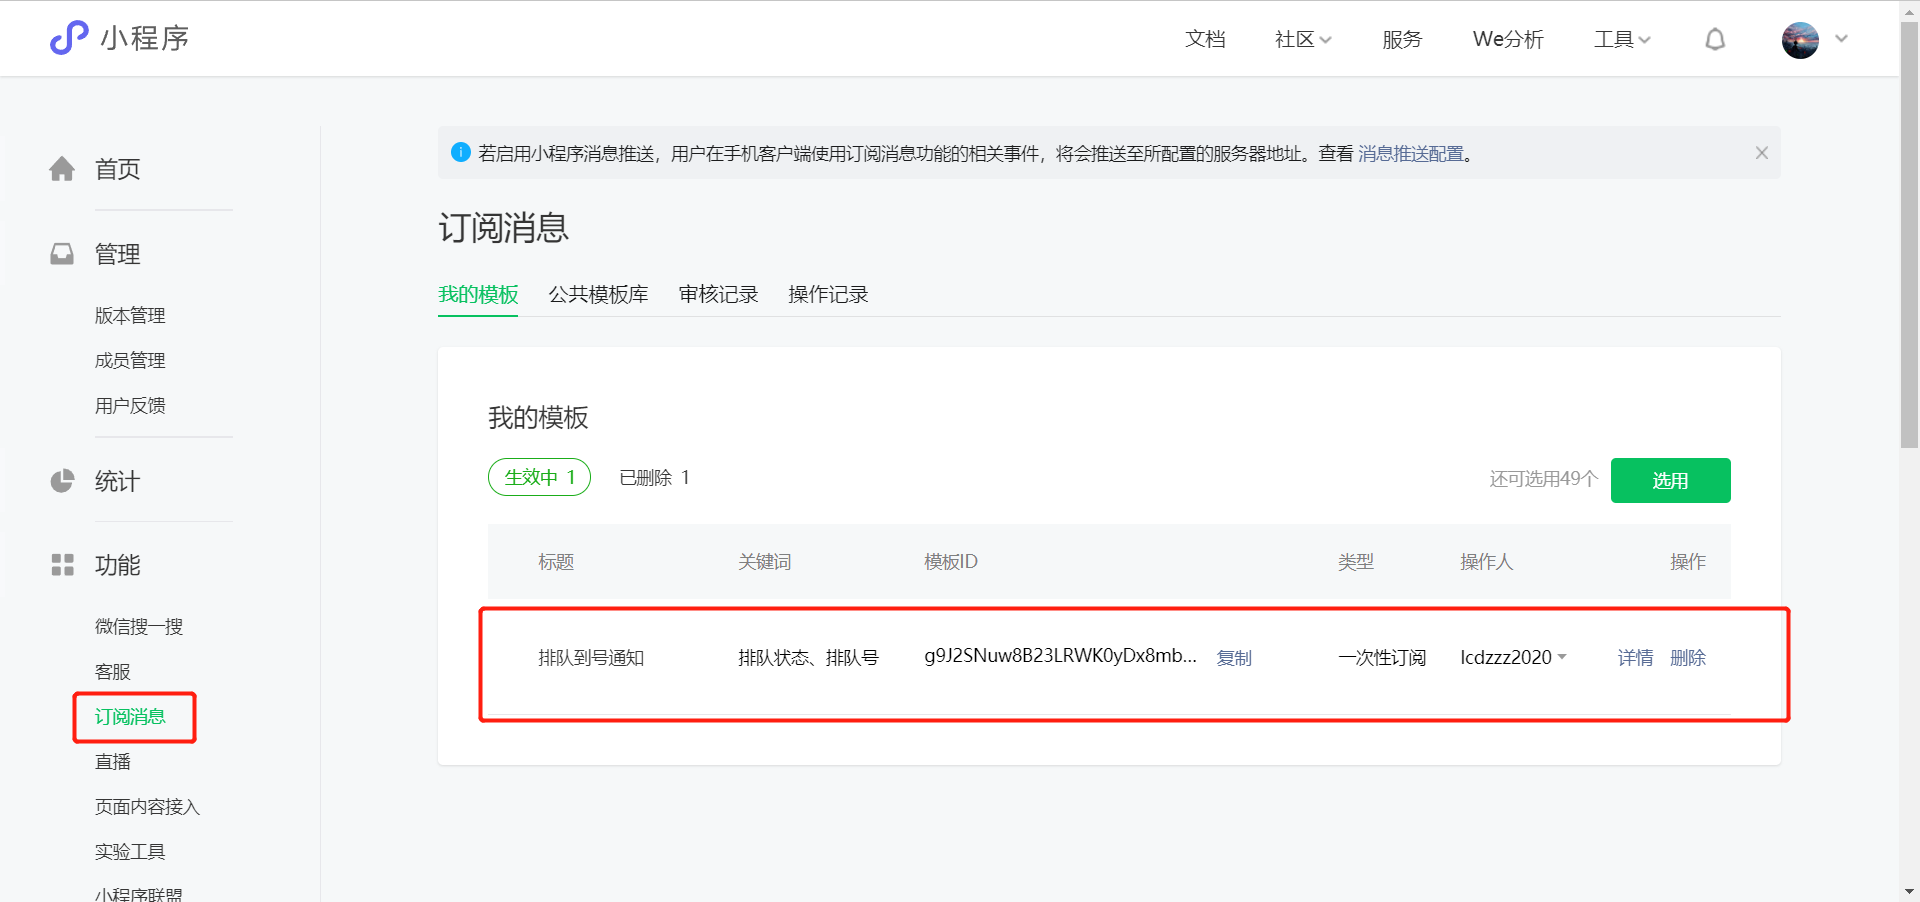
Task: Click the blue info icon in notice
Action: pyautogui.click(x=461, y=152)
